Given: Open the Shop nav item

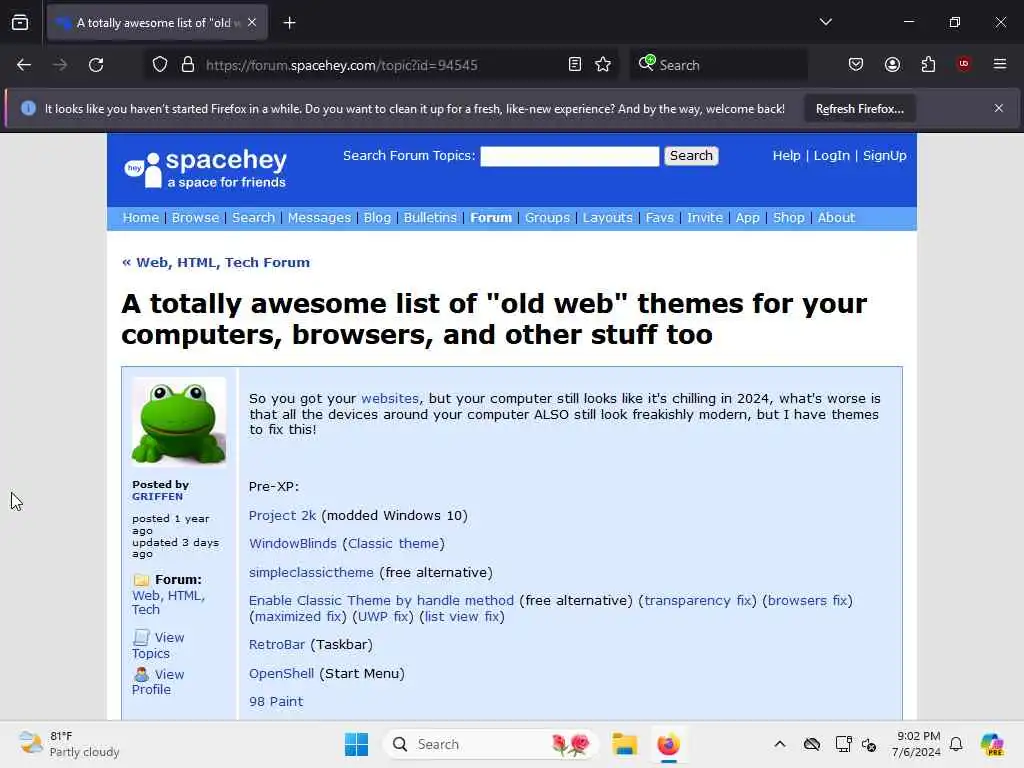Looking at the screenshot, I should tap(788, 217).
